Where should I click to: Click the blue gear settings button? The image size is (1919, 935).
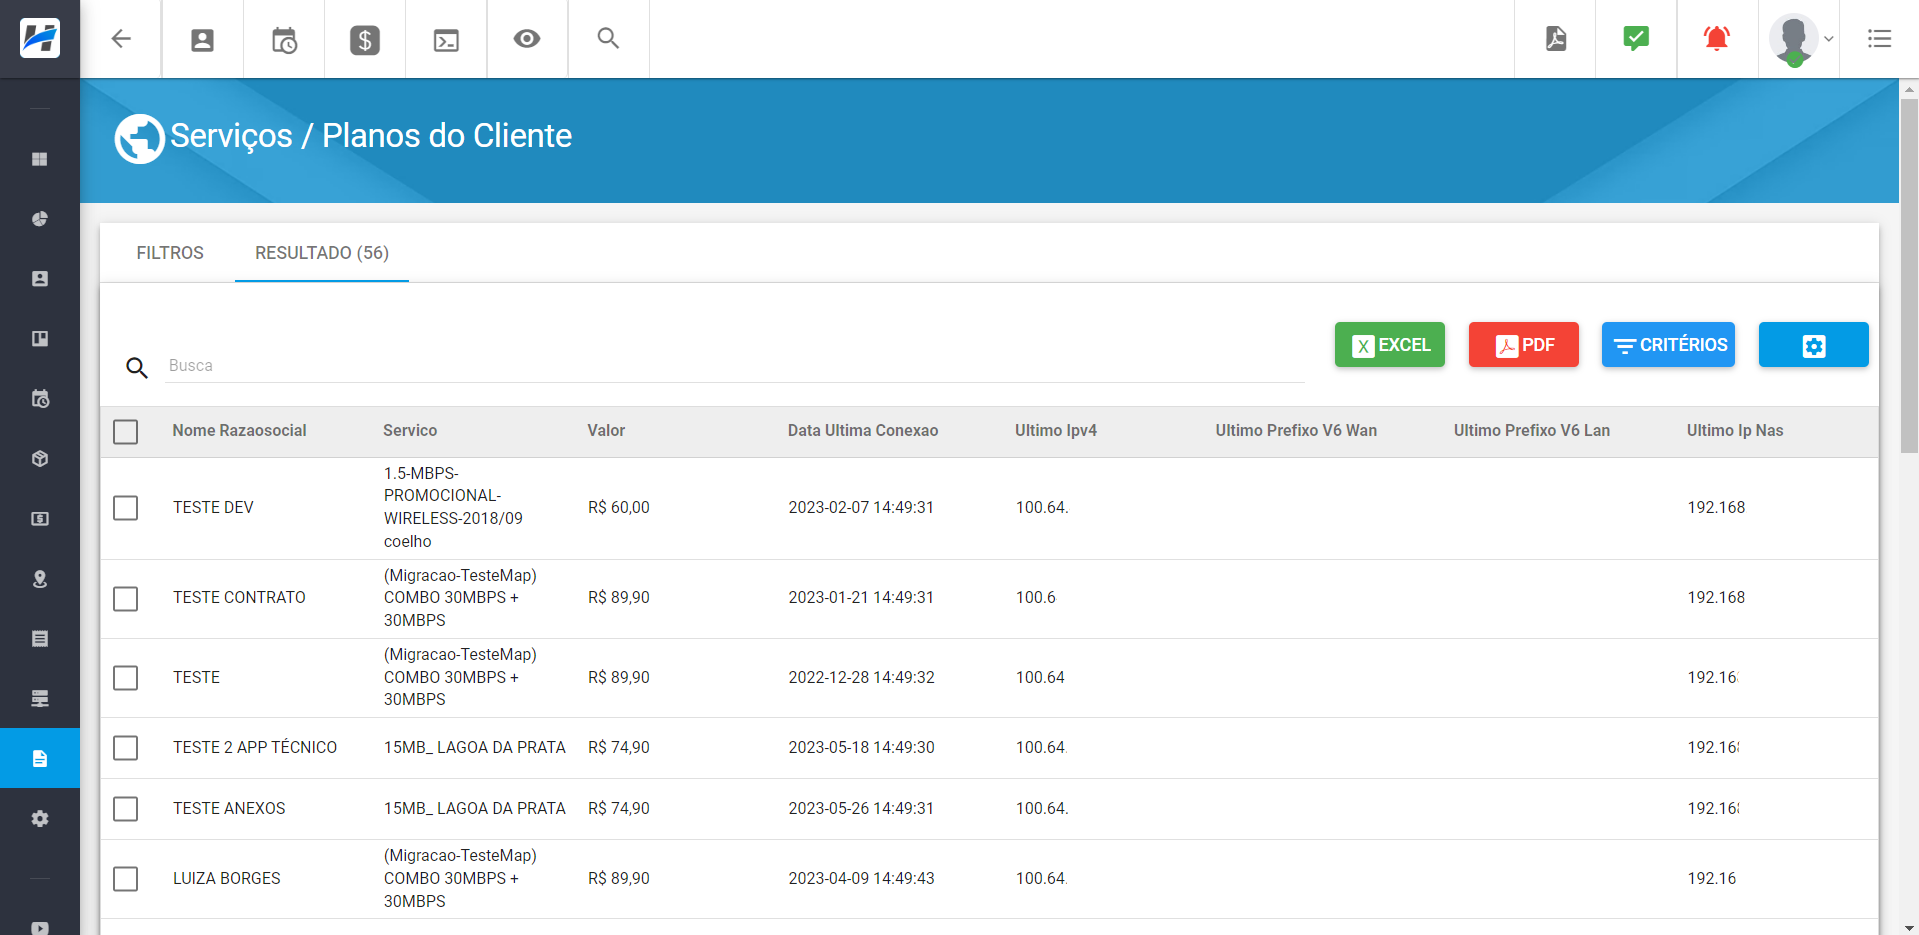click(x=1814, y=345)
